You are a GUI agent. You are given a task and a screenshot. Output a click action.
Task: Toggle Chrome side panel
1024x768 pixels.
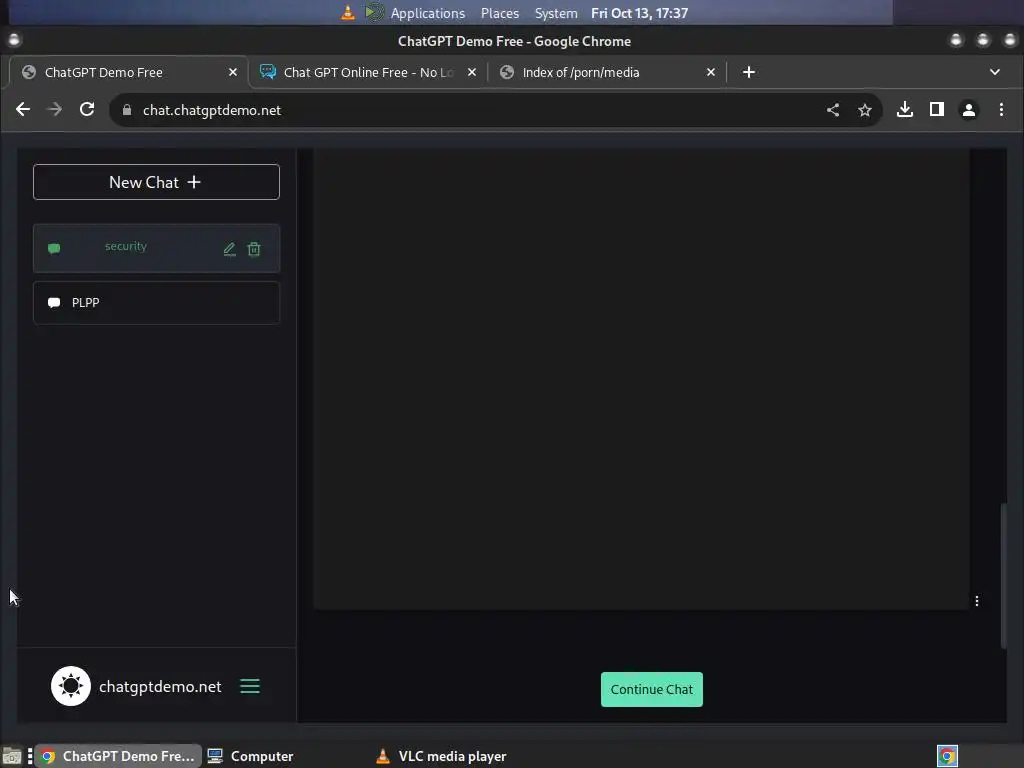pyautogui.click(x=936, y=109)
